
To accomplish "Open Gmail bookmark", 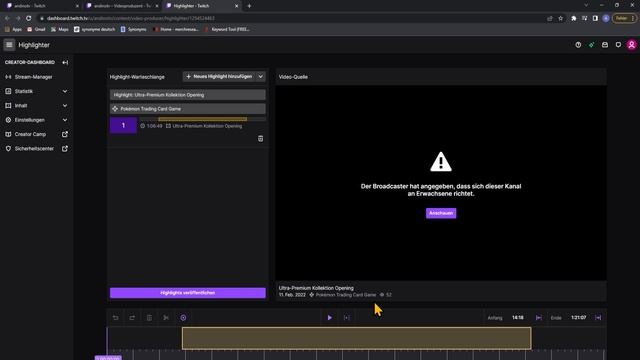I will tap(36, 29).
